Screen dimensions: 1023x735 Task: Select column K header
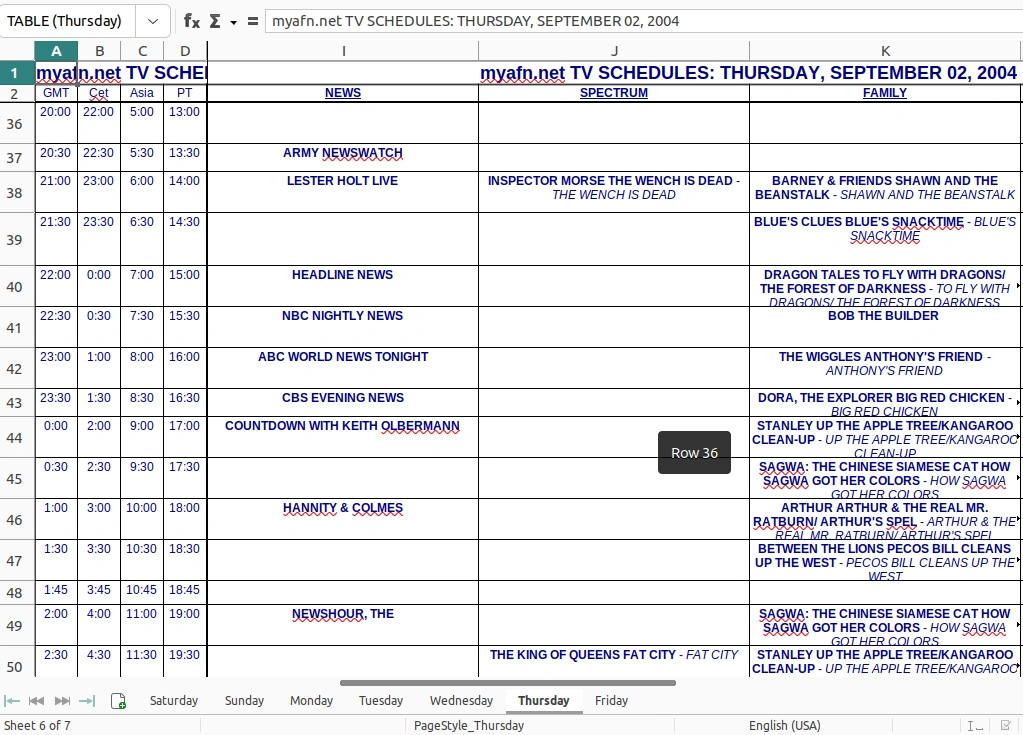885,51
